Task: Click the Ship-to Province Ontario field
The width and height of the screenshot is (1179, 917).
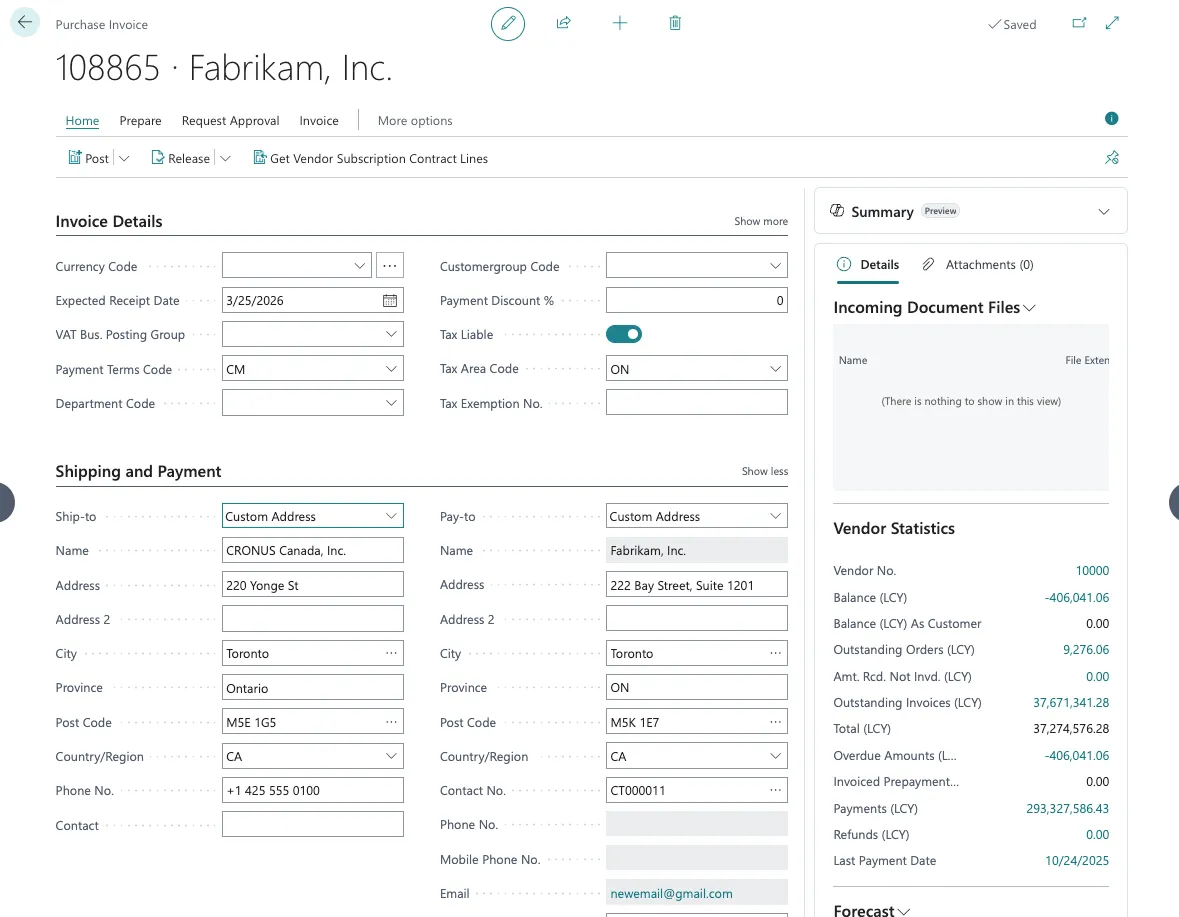Action: coord(313,688)
